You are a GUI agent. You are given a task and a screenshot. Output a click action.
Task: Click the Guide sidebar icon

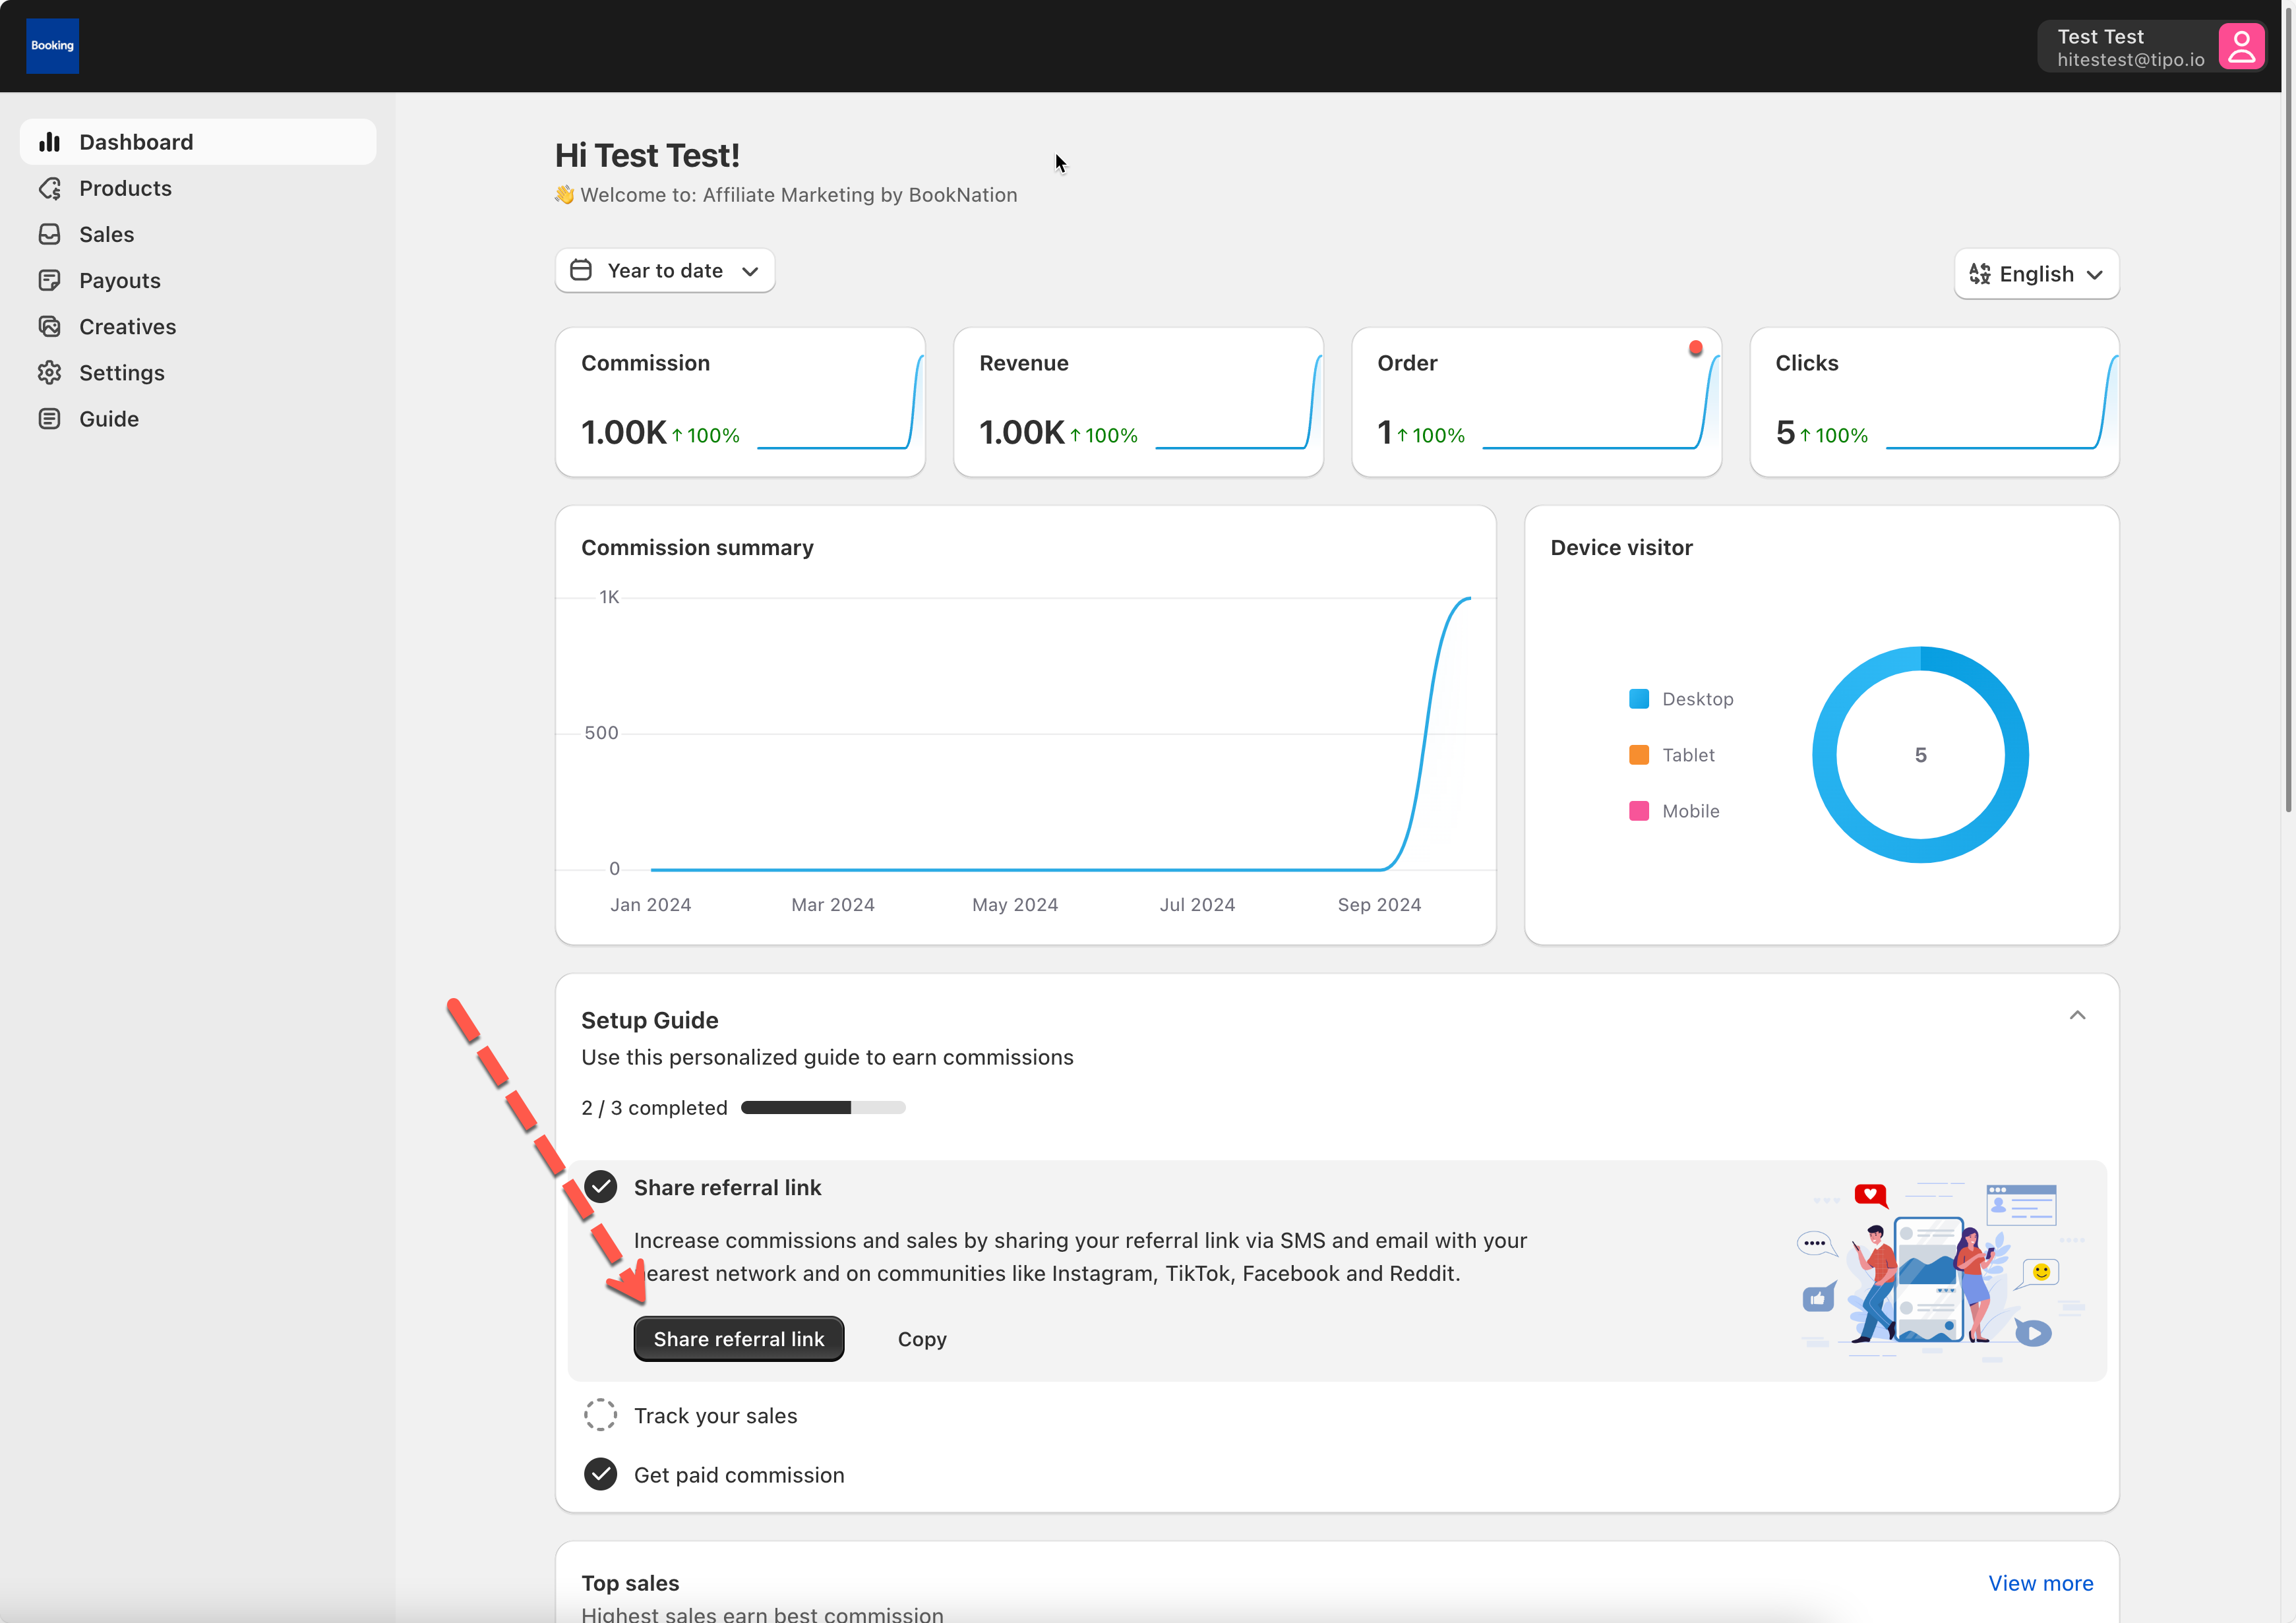pos(49,419)
